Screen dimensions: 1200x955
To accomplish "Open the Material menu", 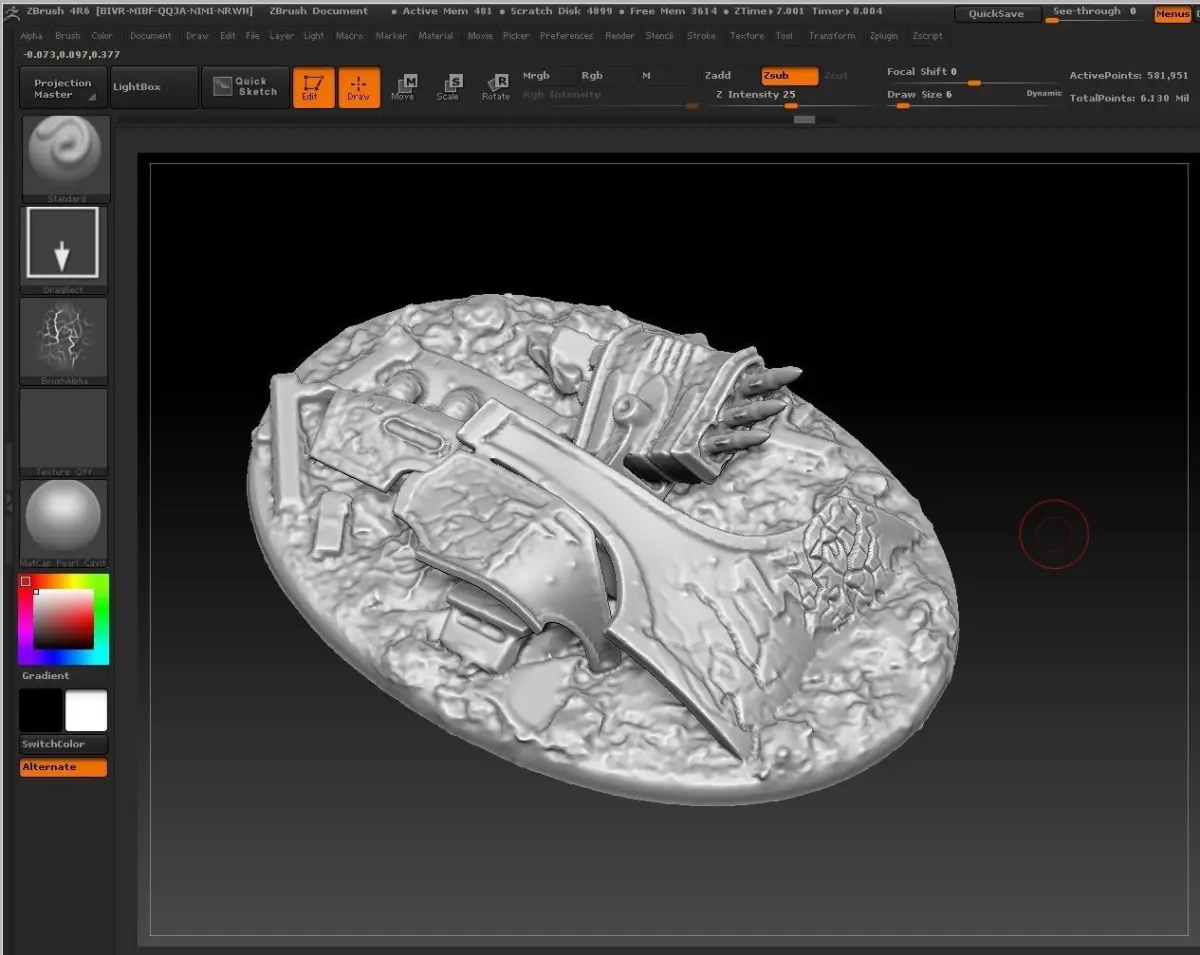I will click(436, 36).
